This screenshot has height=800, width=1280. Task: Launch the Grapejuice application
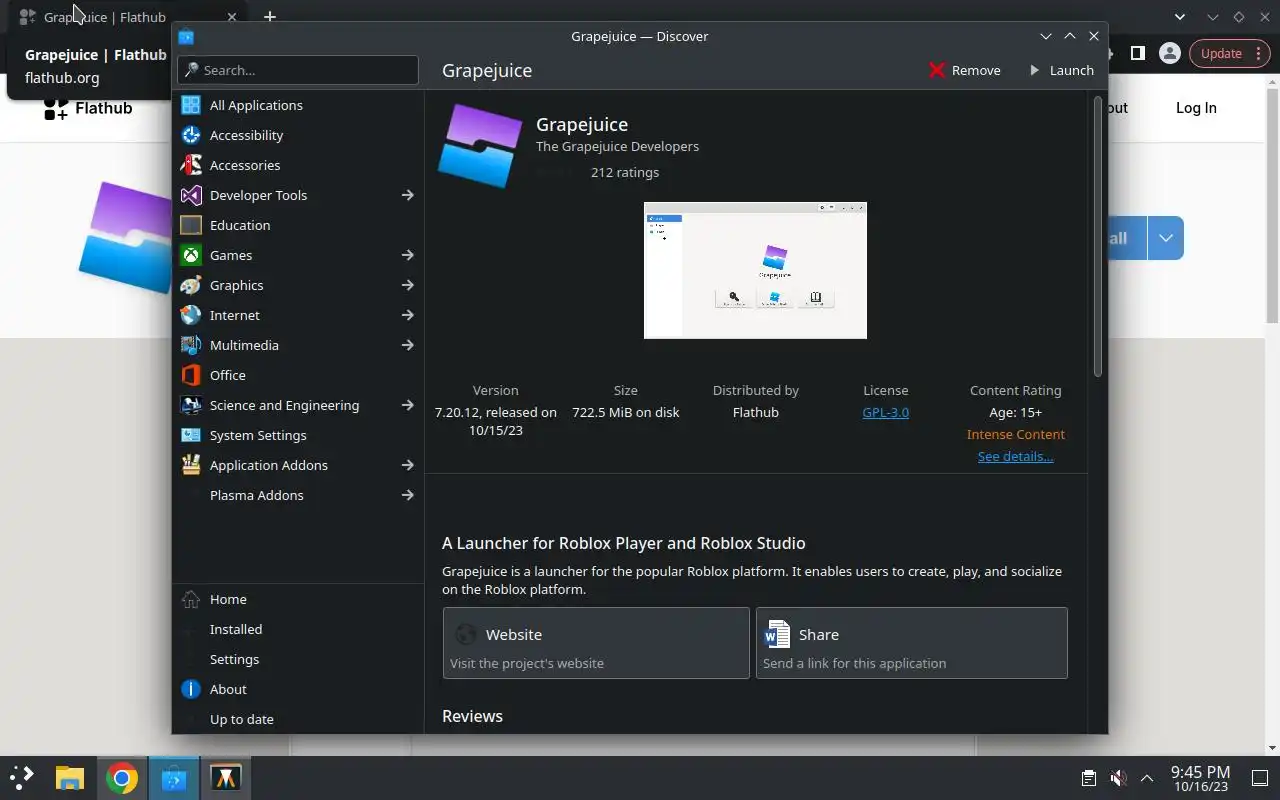[1061, 70]
